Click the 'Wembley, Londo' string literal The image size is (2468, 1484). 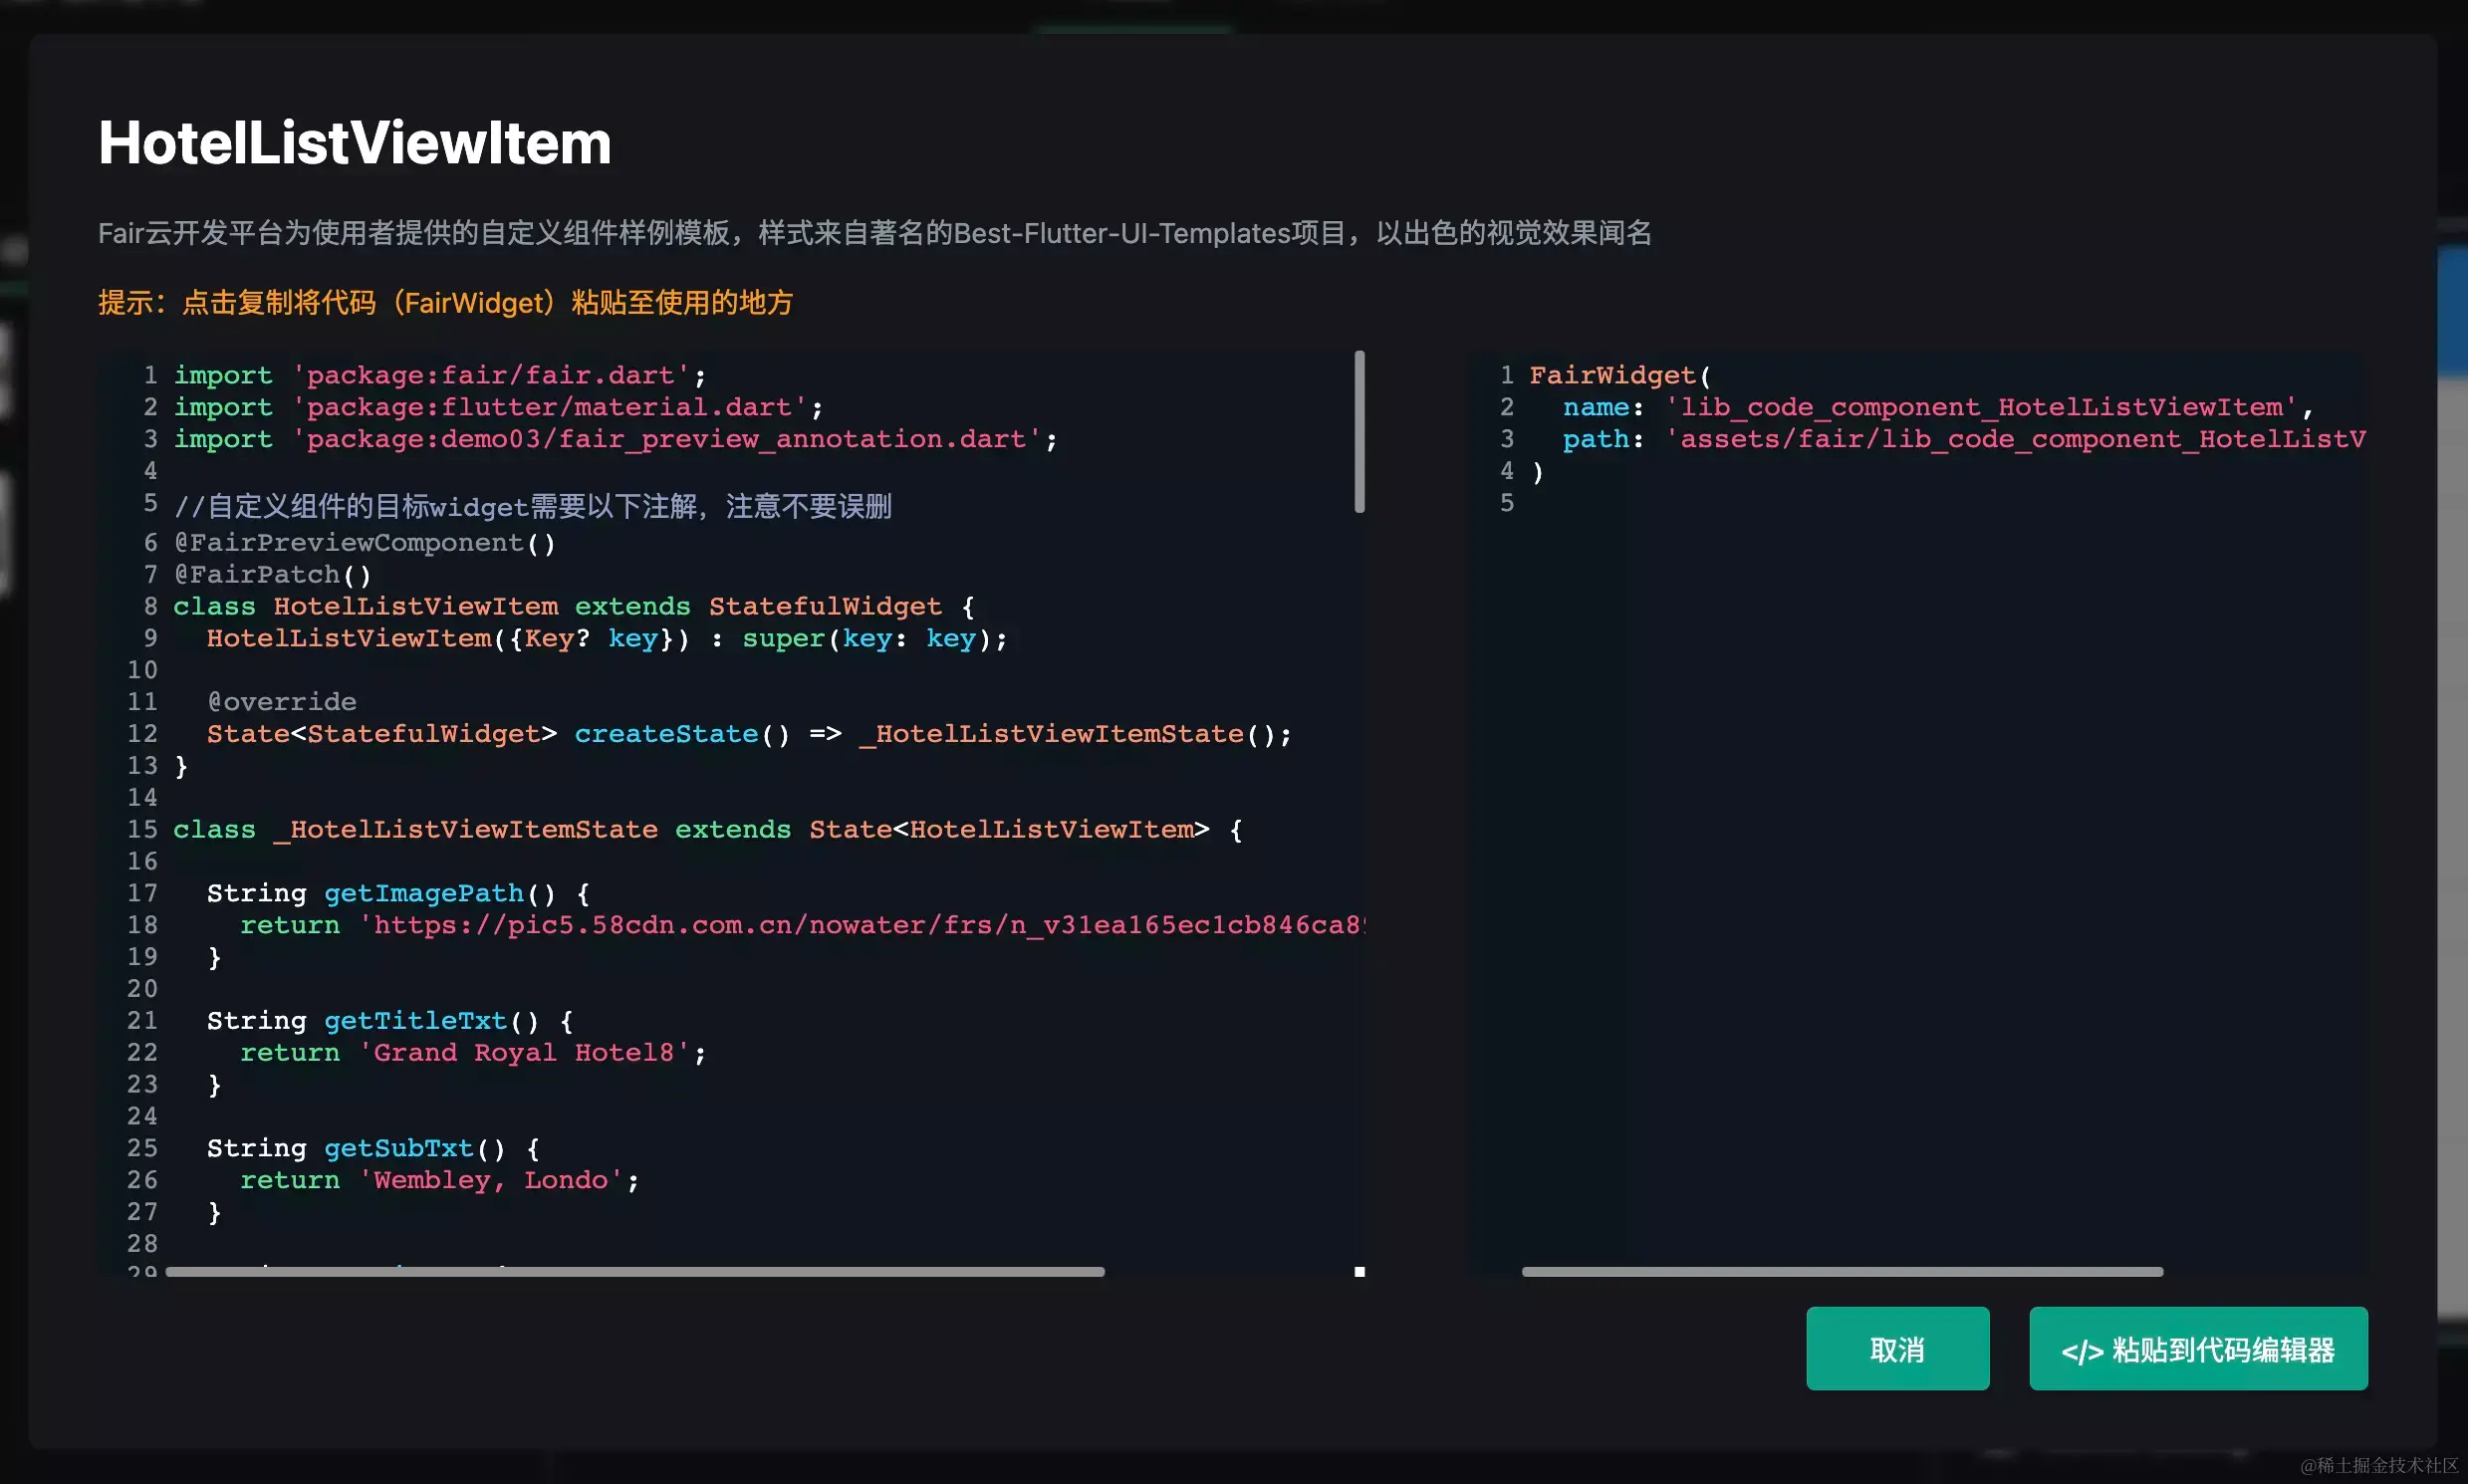coord(490,1180)
